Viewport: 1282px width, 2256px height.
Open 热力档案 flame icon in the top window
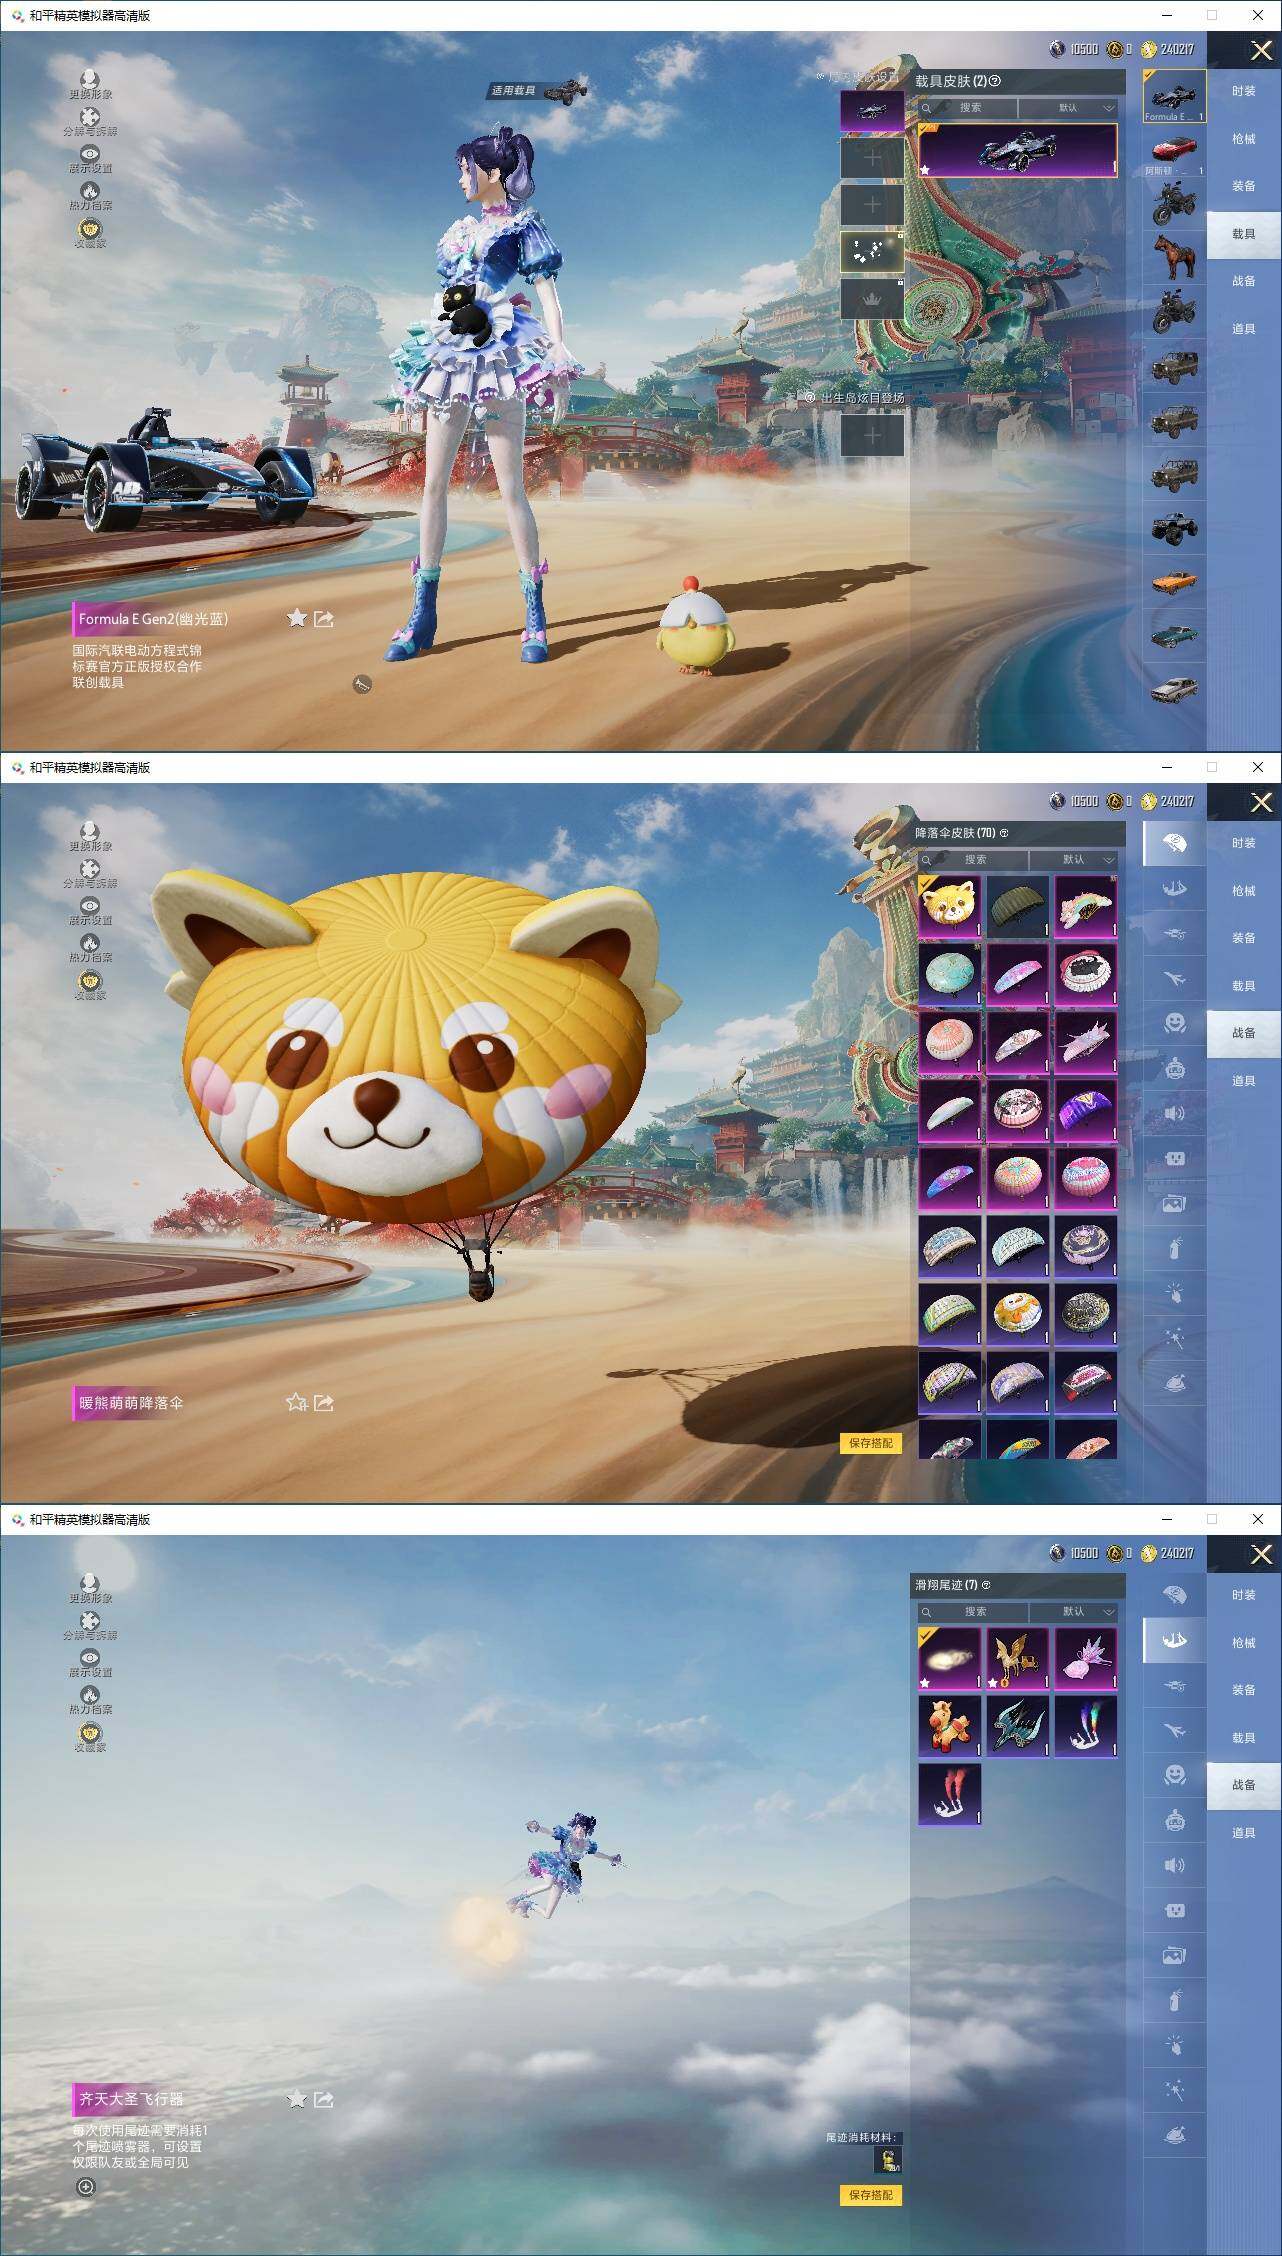(90, 191)
